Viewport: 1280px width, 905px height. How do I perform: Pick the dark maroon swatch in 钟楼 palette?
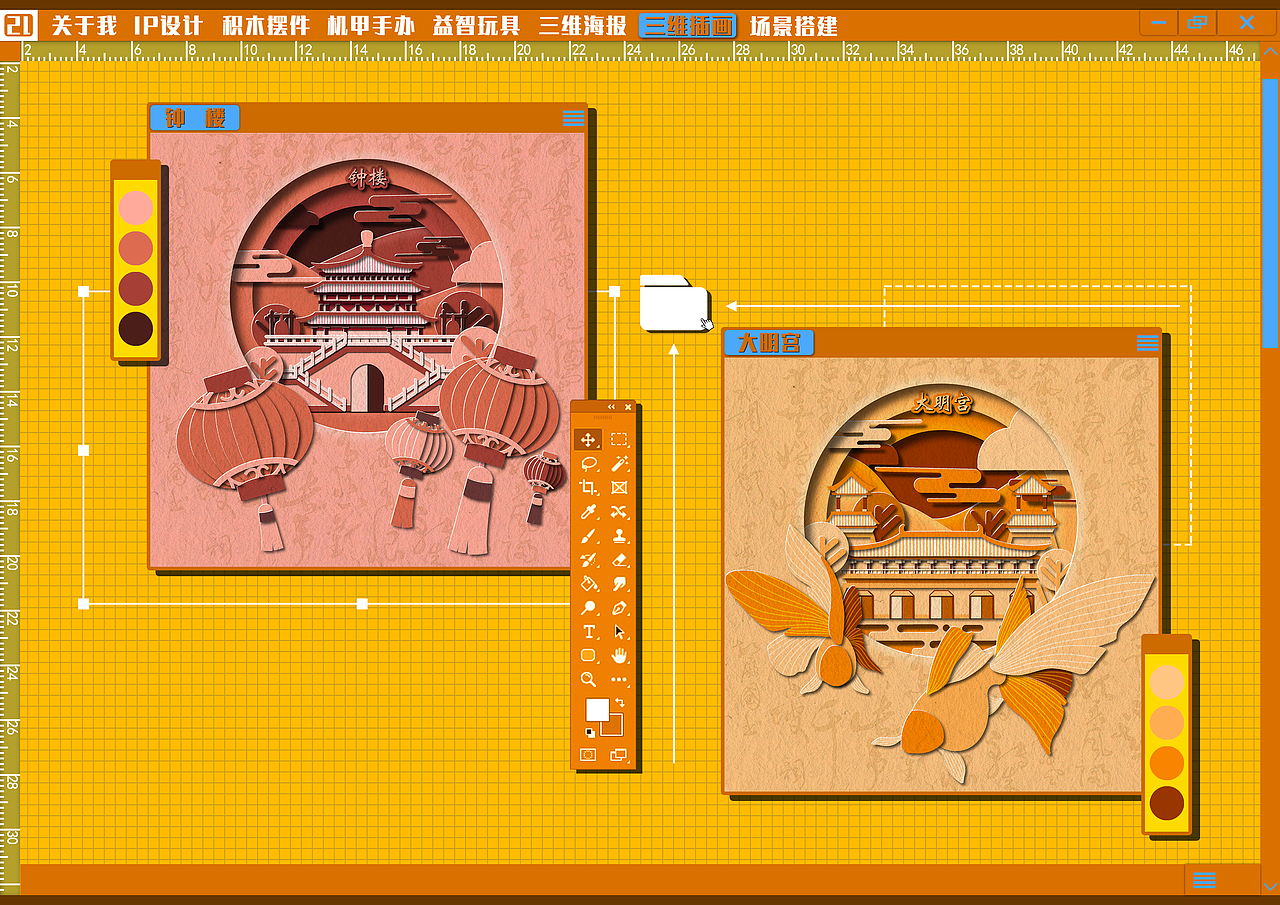coord(135,328)
